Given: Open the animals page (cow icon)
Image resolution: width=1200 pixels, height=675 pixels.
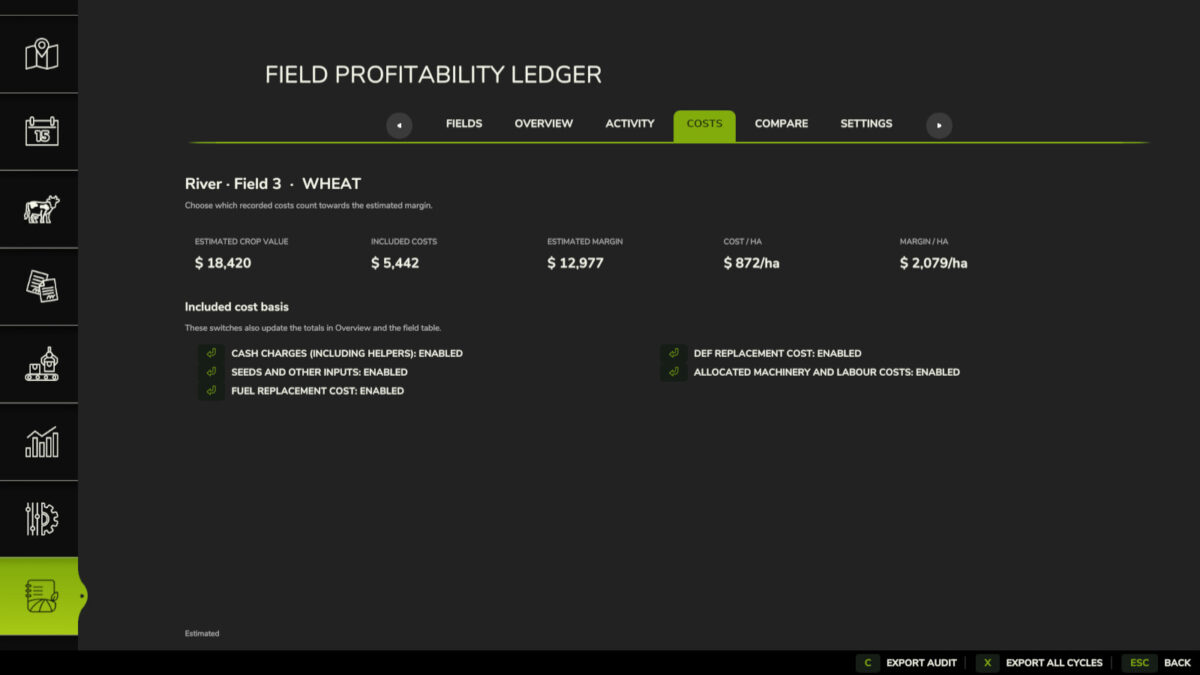Looking at the screenshot, I should (41, 209).
